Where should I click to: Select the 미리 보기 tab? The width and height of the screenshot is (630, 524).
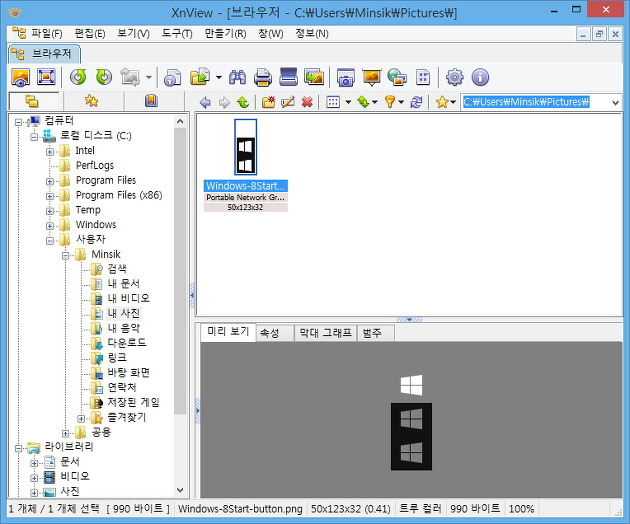point(228,332)
